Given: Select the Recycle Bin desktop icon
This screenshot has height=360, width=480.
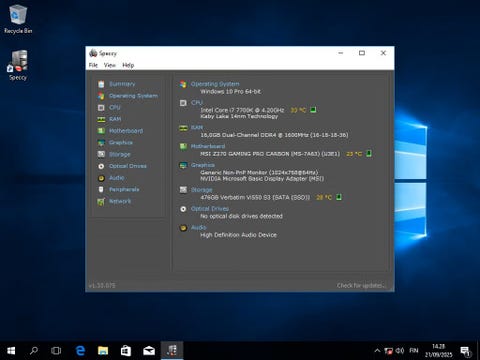Looking at the screenshot, I should pos(18,19).
